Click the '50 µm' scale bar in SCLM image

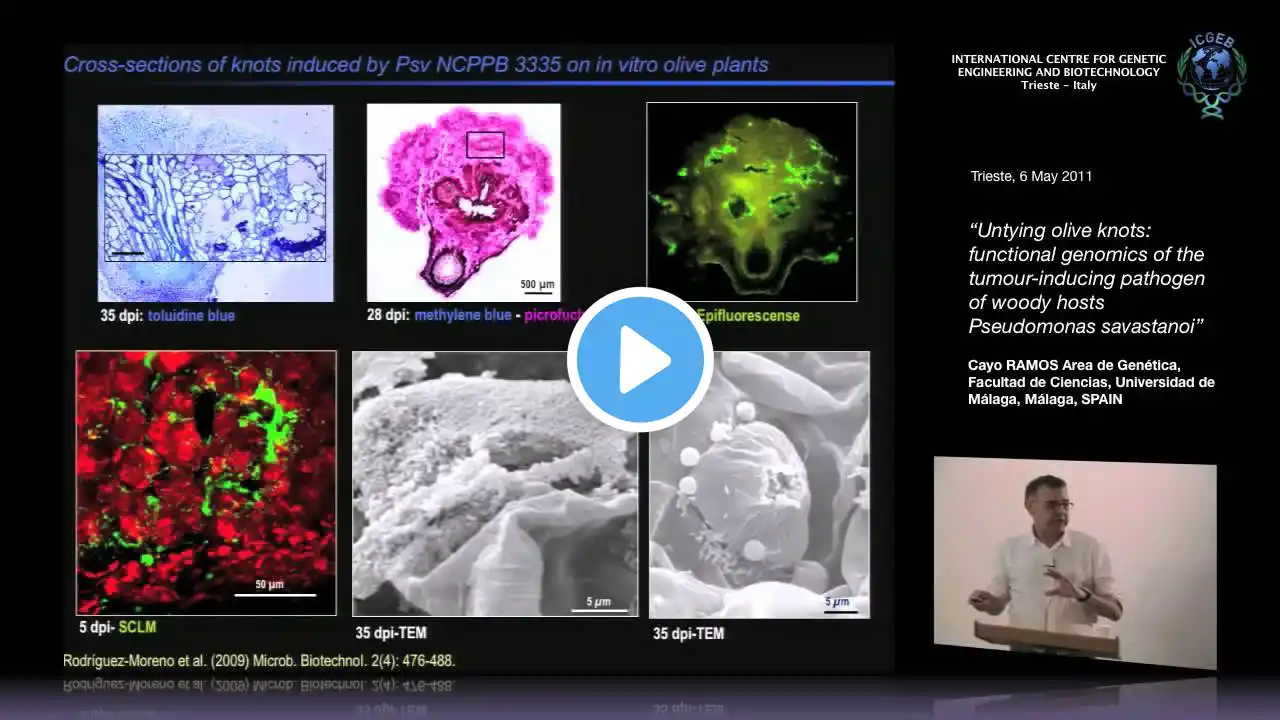[x=274, y=588]
